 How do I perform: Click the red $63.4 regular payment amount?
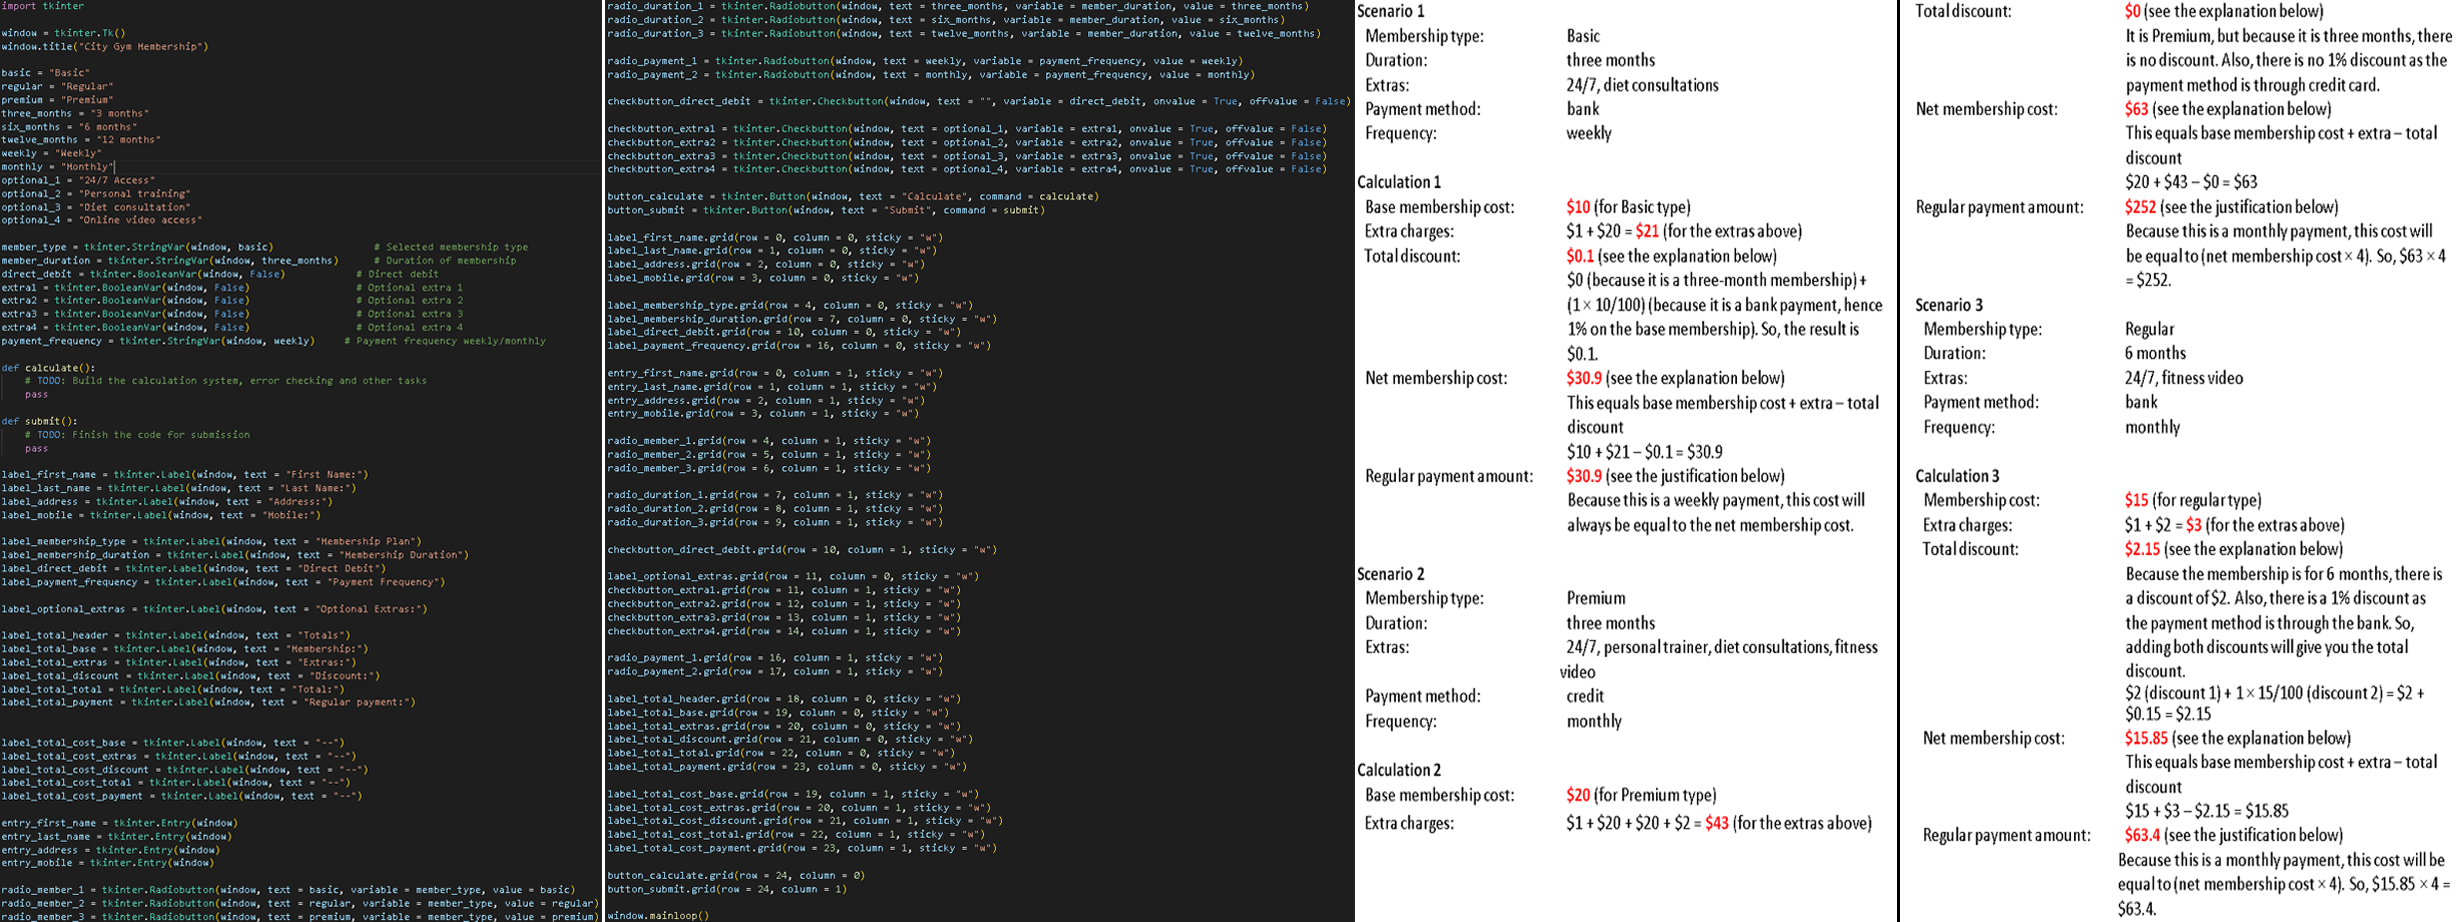[x=2142, y=835]
